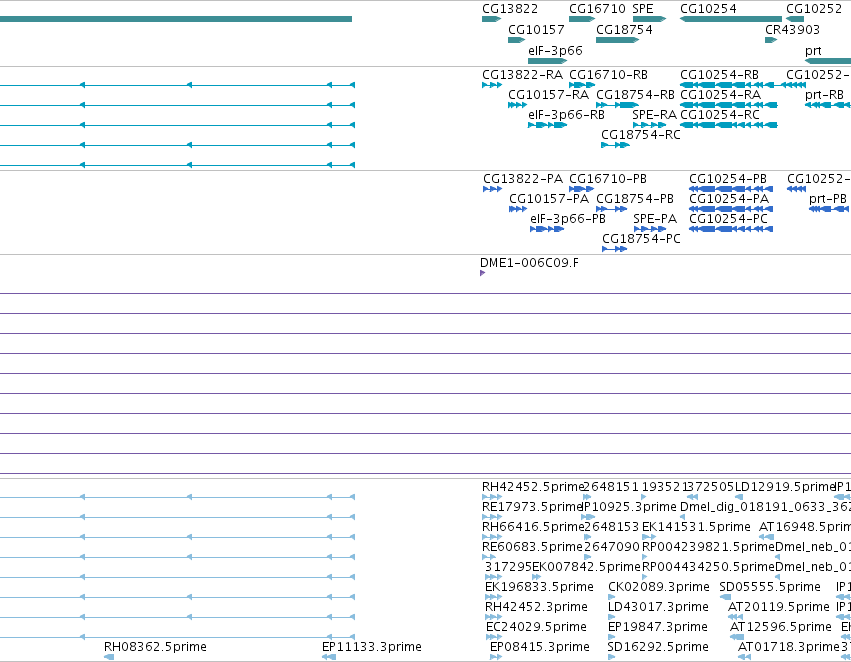Click EST RH42452.3prime
The image size is (851, 662).
pos(493,617)
